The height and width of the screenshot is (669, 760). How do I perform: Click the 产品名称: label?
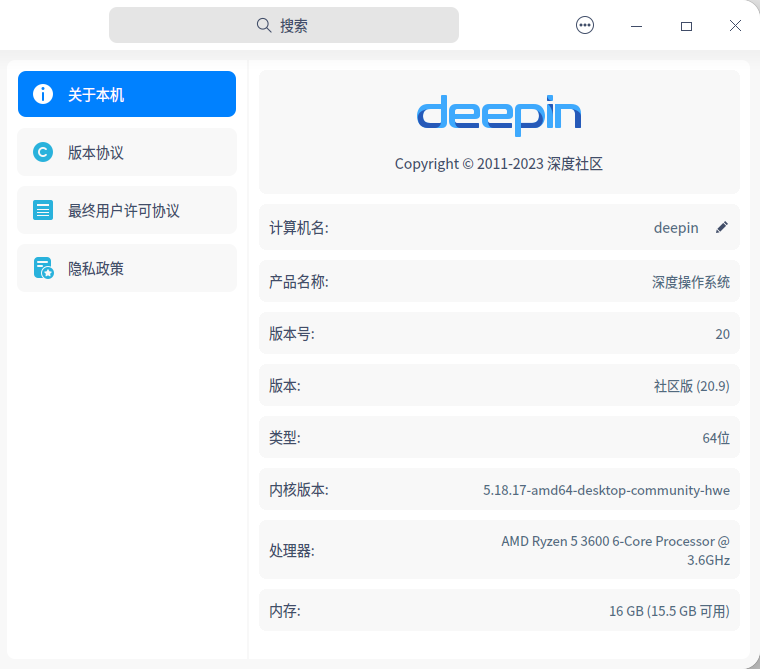click(299, 282)
